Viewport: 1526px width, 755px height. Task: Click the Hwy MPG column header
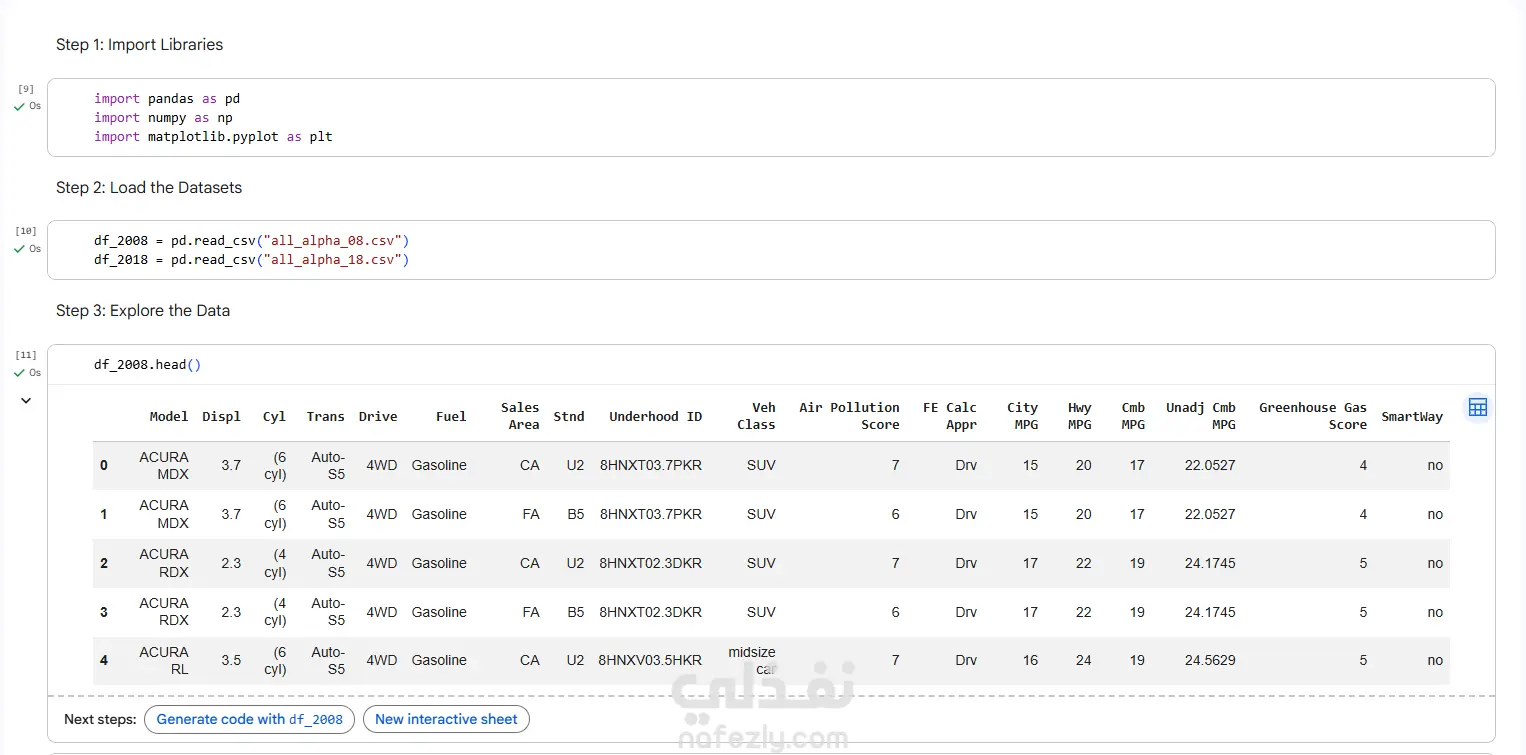1080,416
